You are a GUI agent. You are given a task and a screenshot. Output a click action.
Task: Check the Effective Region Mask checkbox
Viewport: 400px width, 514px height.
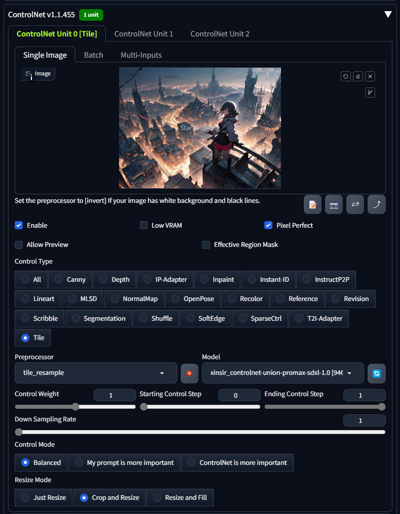[x=206, y=245]
